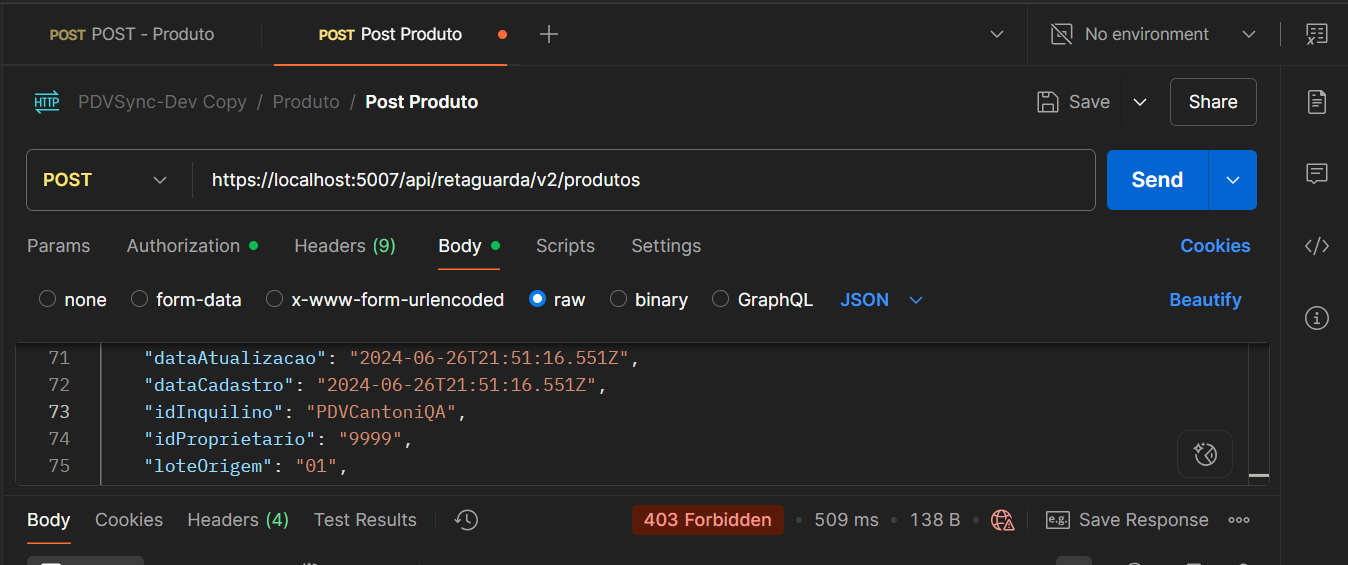The image size is (1348, 565).
Task: Open the response history clock icon
Action: [x=466, y=520]
